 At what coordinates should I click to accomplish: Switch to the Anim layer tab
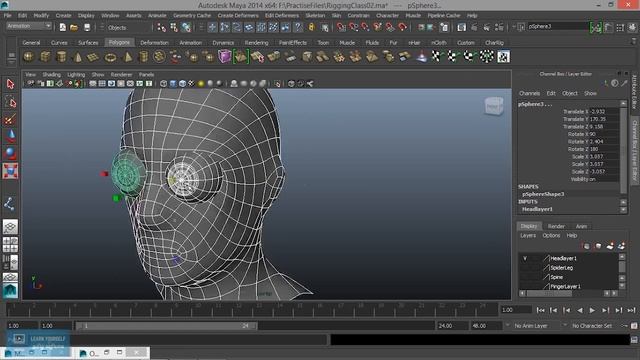581,226
